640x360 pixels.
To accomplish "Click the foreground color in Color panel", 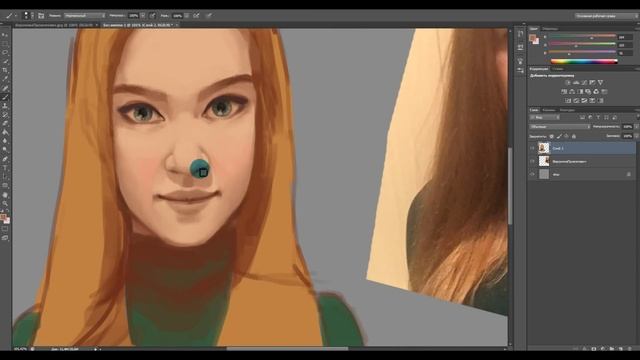I will coord(533,38).
